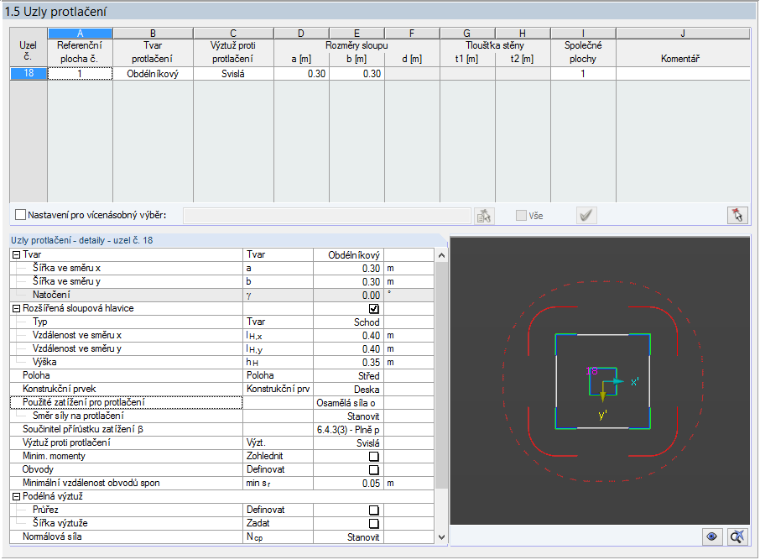Click the green checkmark apply icon

pos(586,215)
